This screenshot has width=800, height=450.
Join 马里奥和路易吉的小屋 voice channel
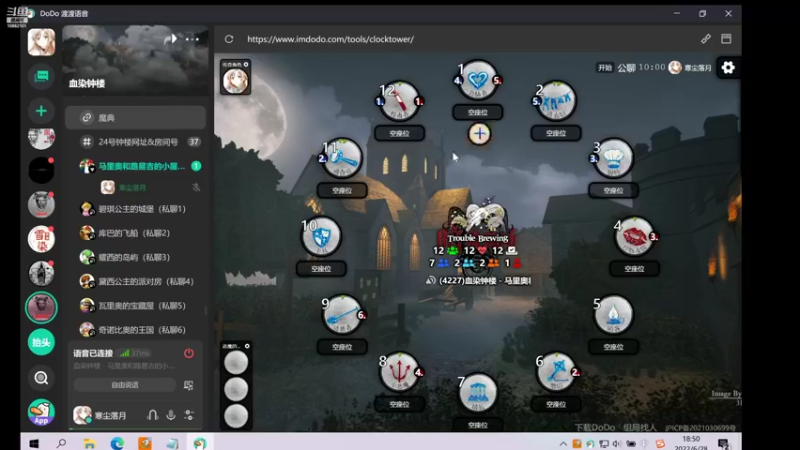coord(135,166)
